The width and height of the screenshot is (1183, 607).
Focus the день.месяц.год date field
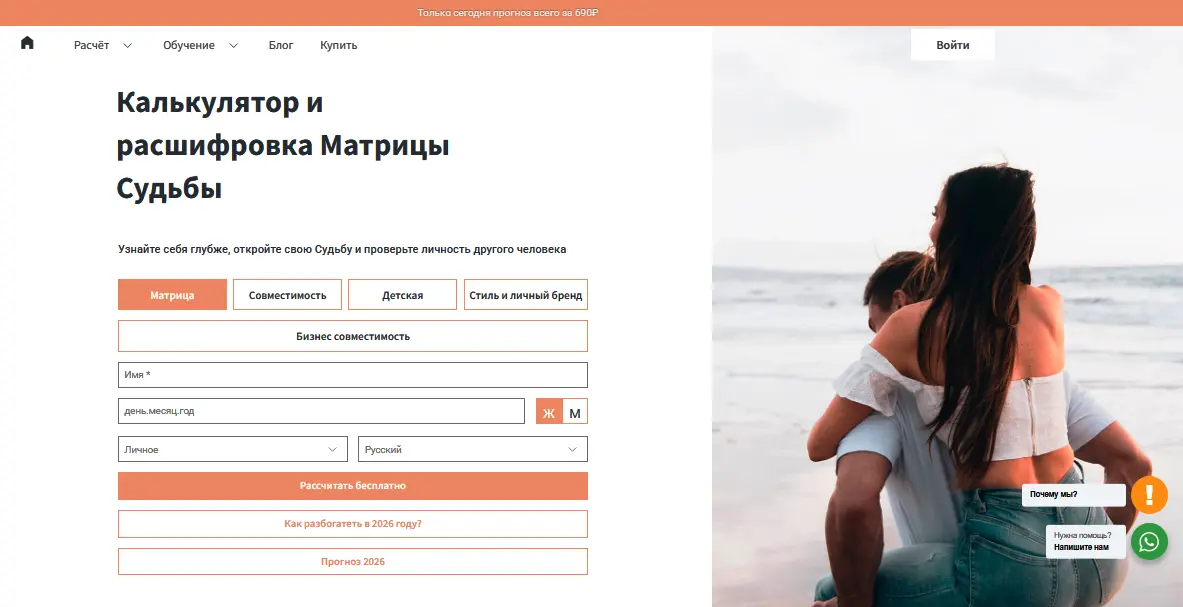(321, 411)
